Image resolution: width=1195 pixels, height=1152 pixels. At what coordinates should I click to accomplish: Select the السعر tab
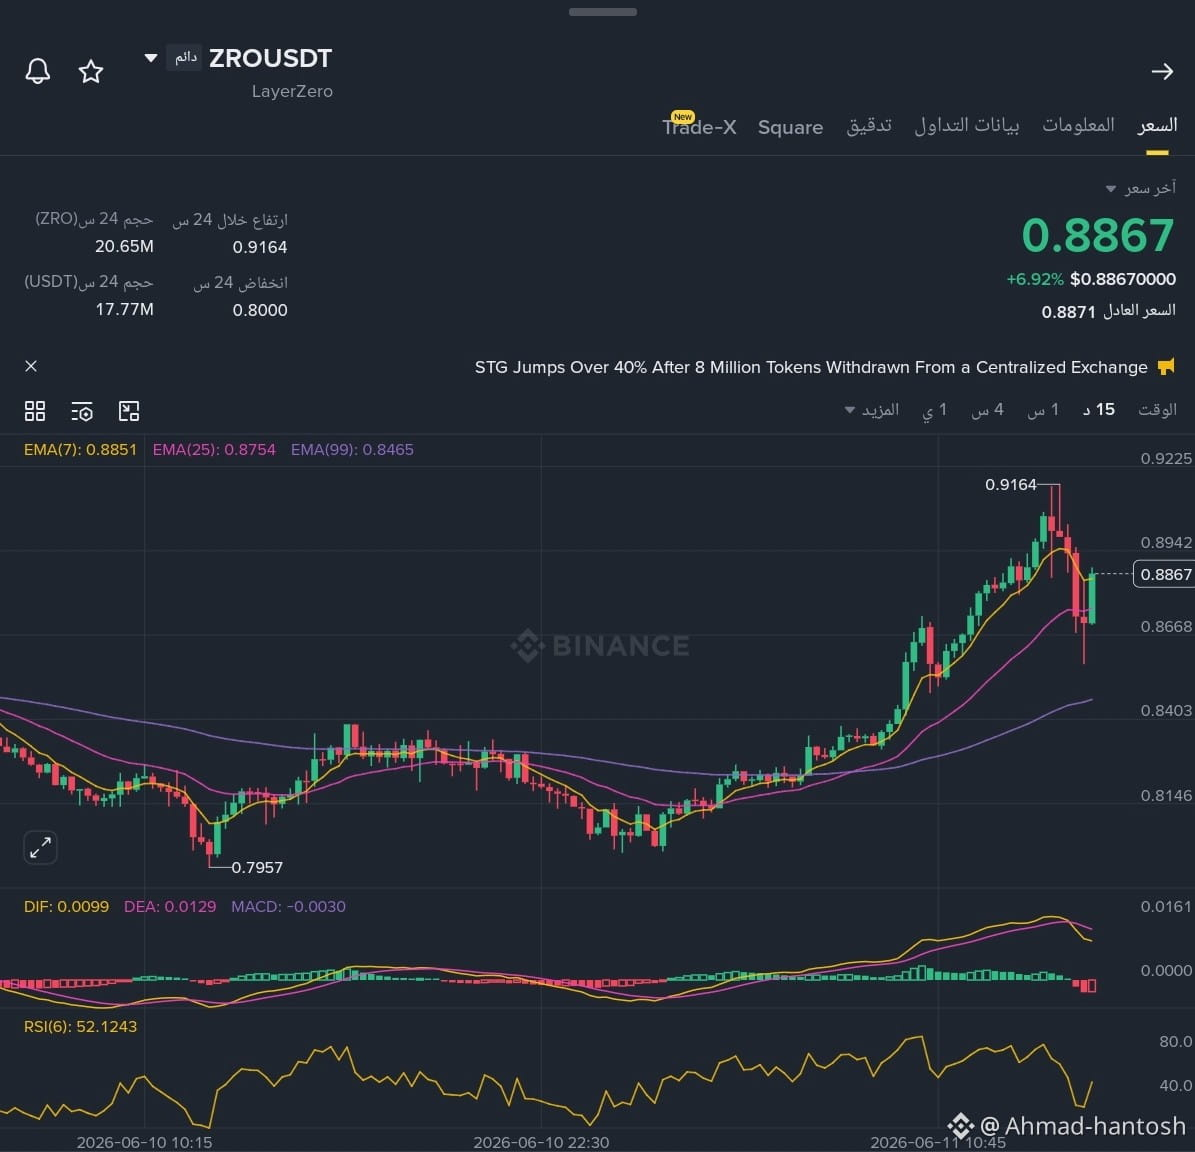(1157, 126)
